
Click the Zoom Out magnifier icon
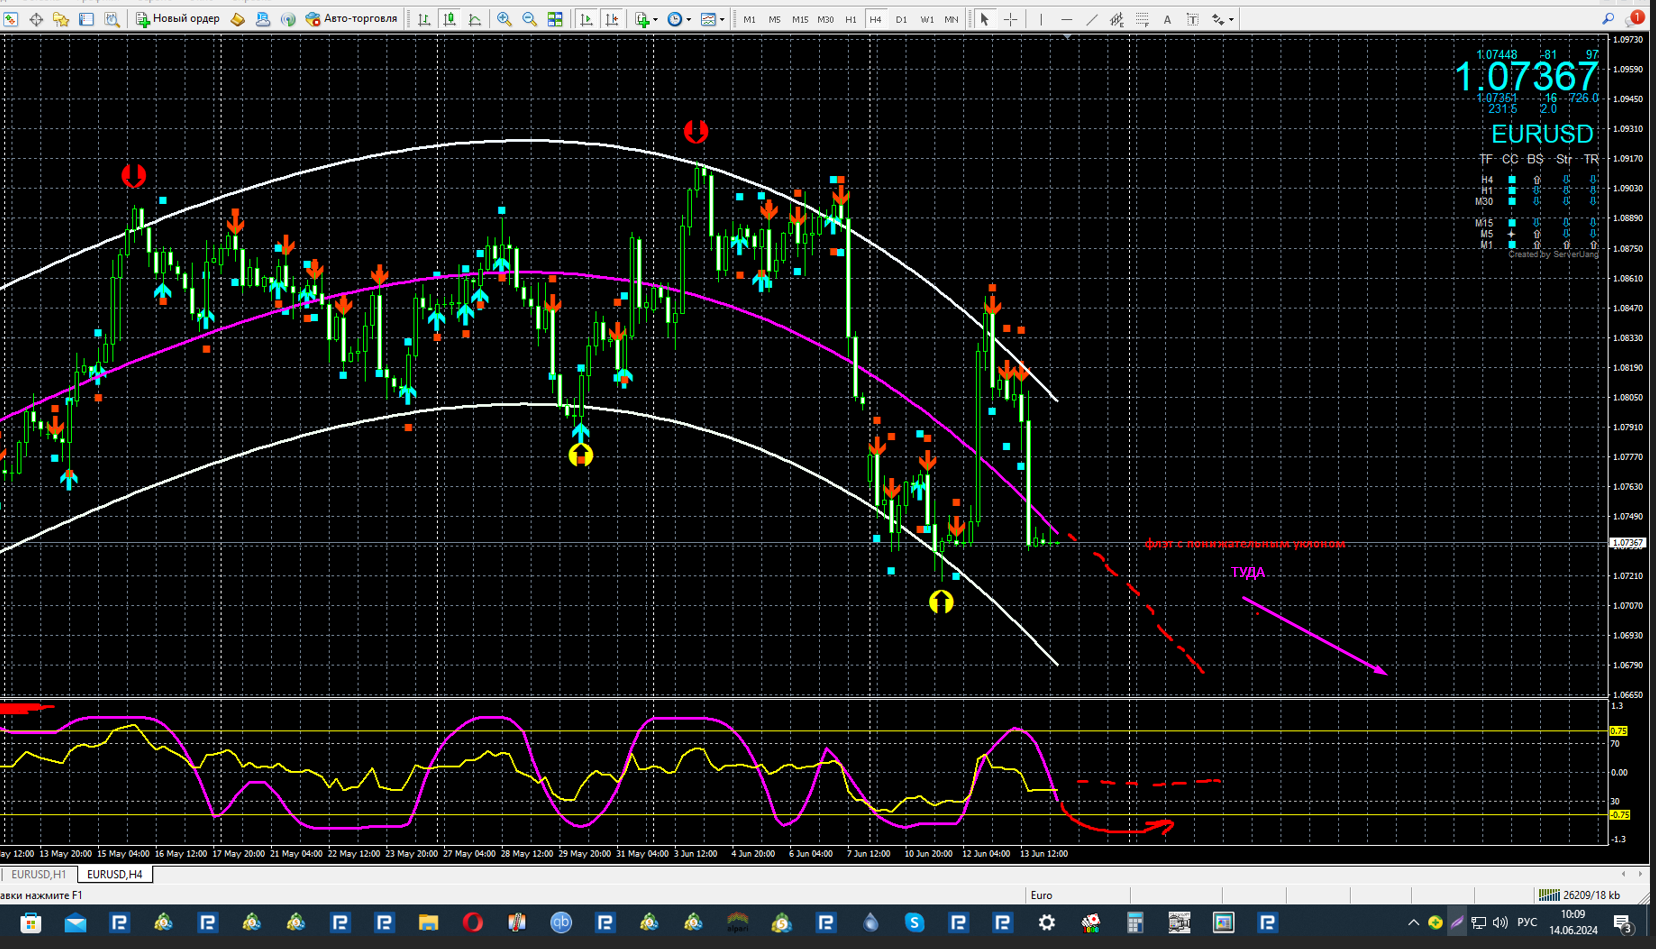529,19
